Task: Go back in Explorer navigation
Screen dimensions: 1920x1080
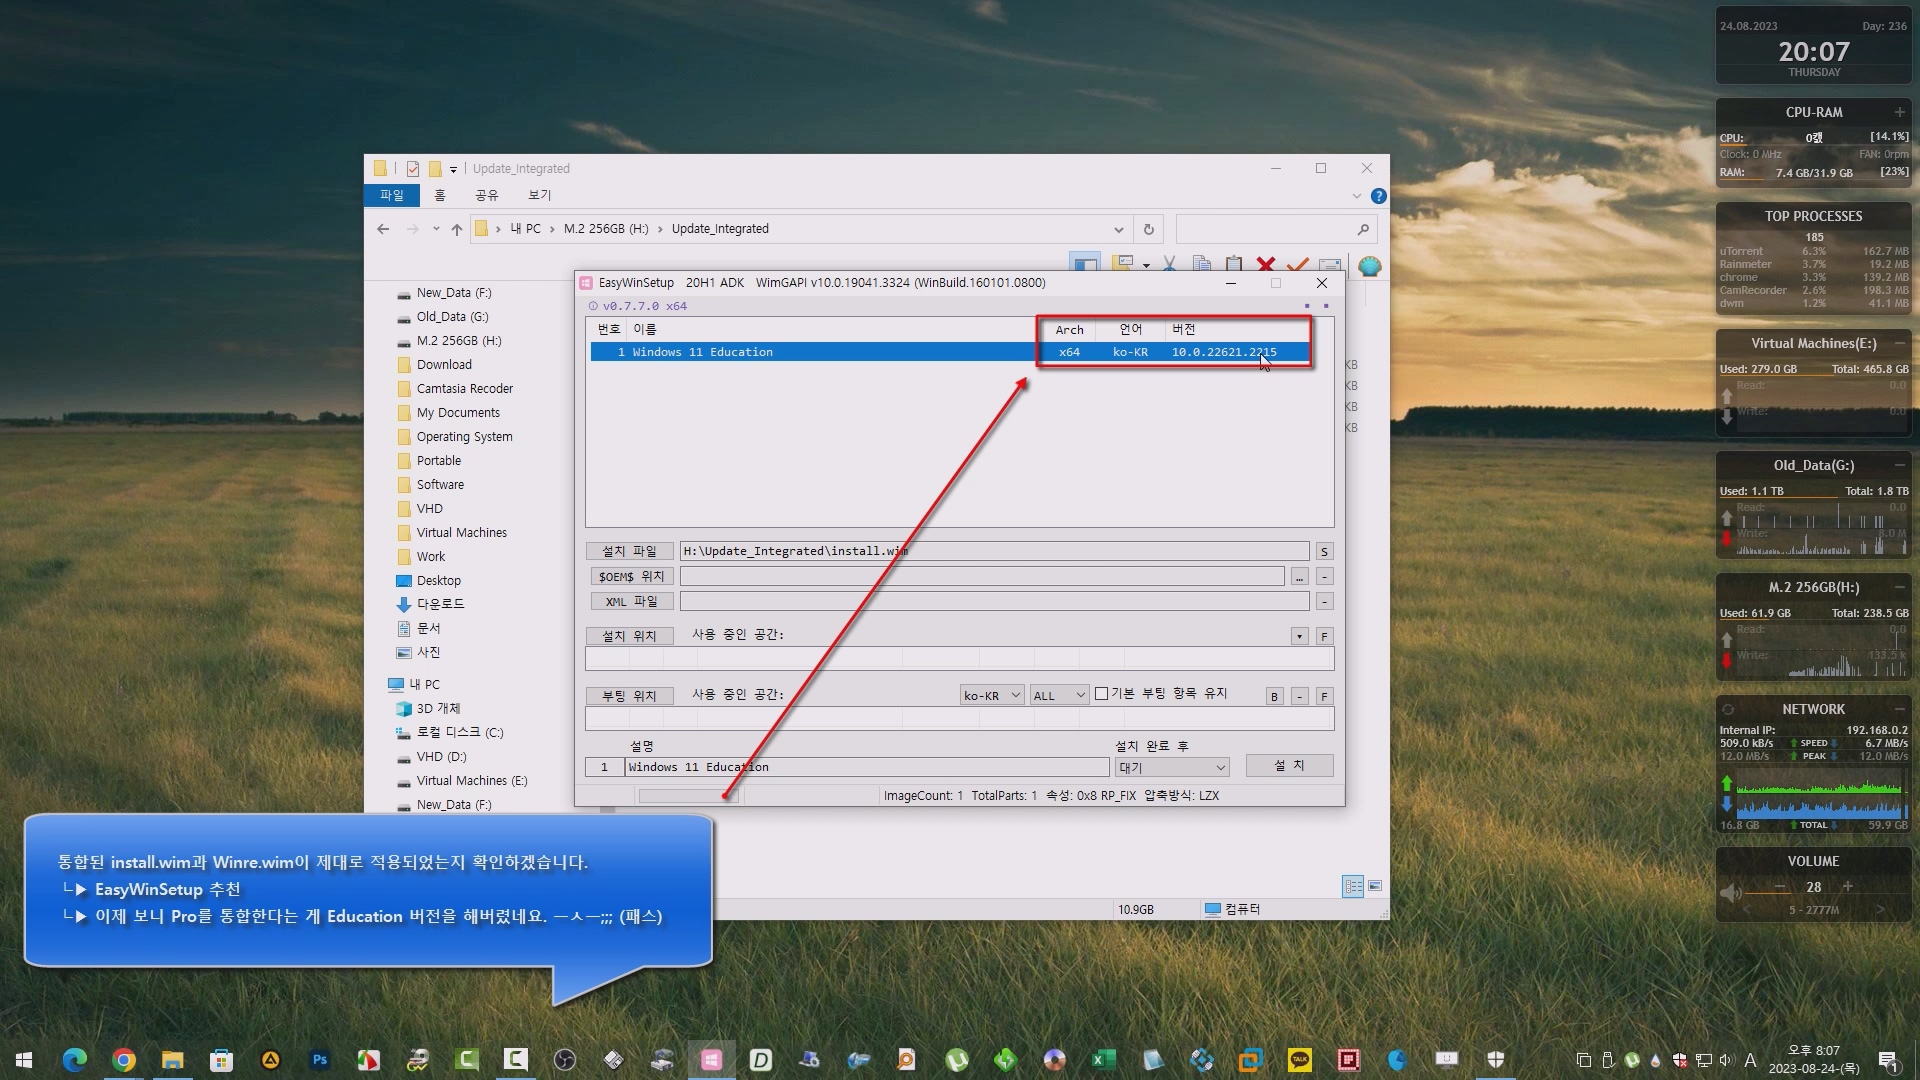Action: tap(383, 229)
